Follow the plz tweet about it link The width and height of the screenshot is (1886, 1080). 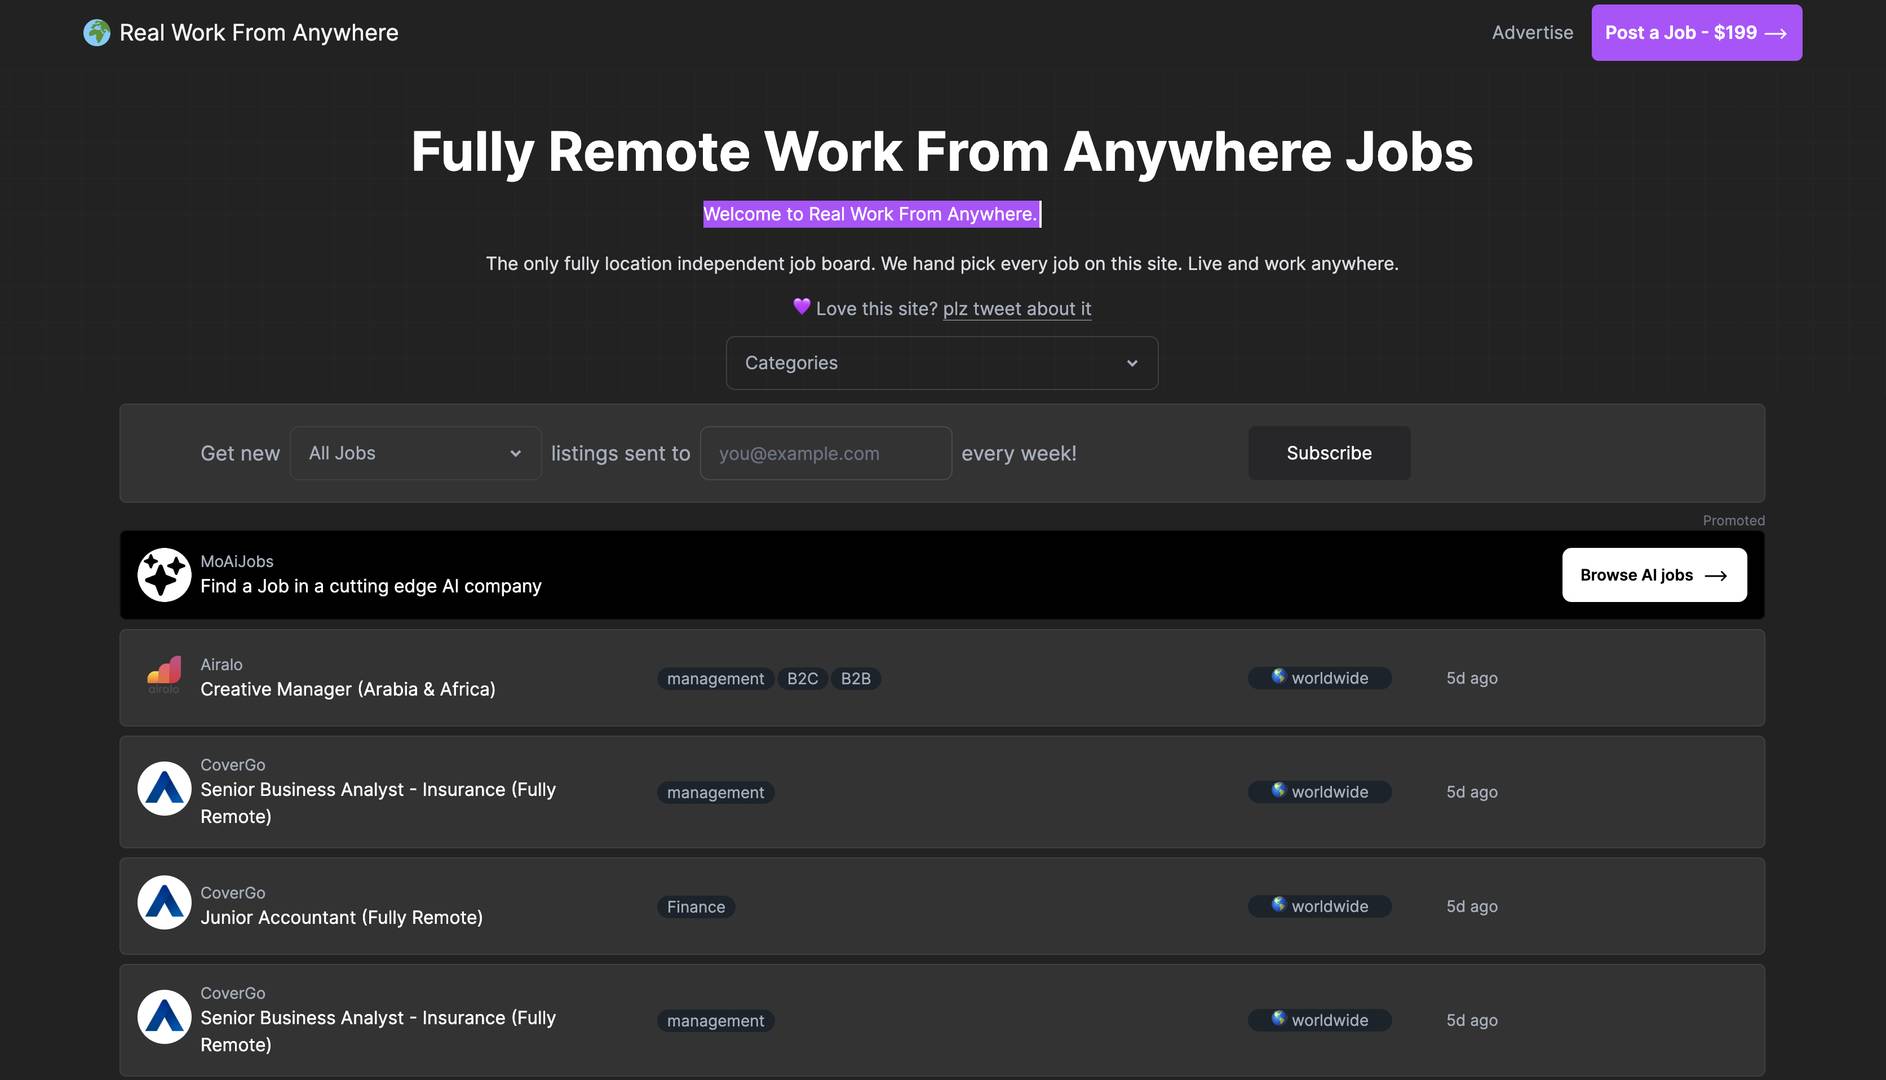1017,308
